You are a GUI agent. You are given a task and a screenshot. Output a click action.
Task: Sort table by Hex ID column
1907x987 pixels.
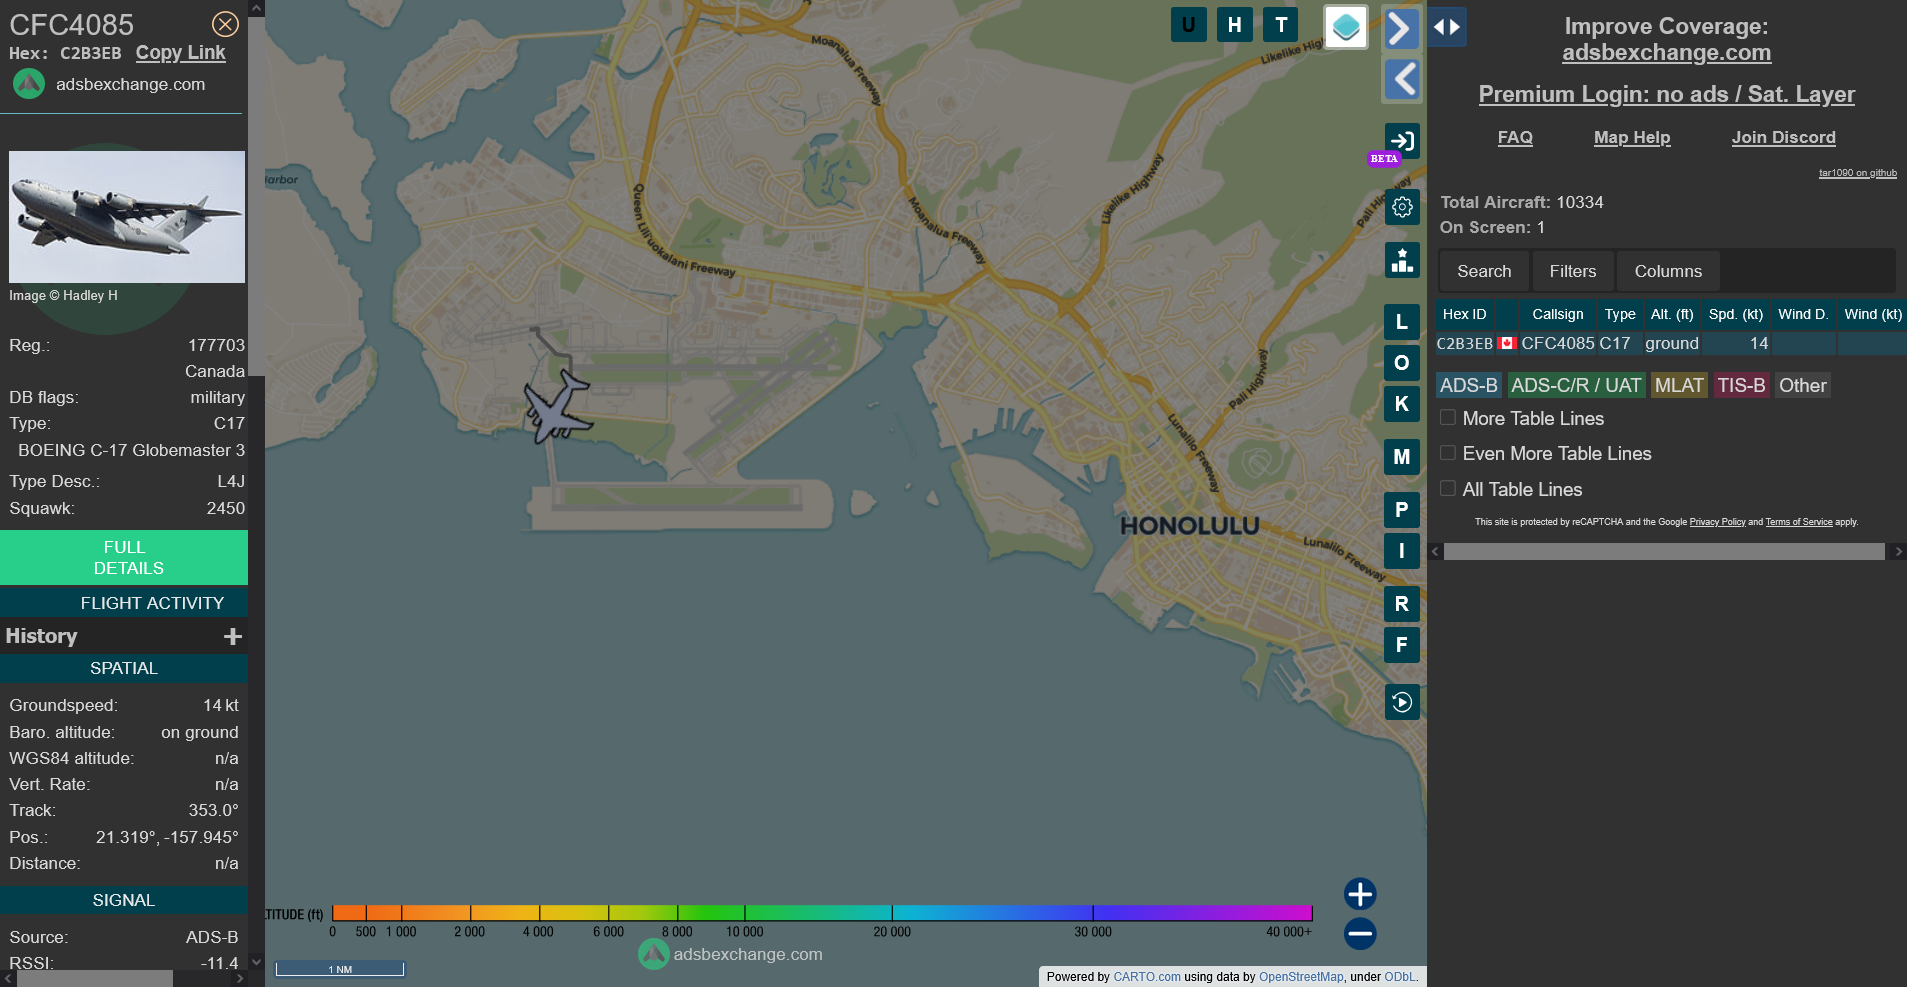(1465, 314)
